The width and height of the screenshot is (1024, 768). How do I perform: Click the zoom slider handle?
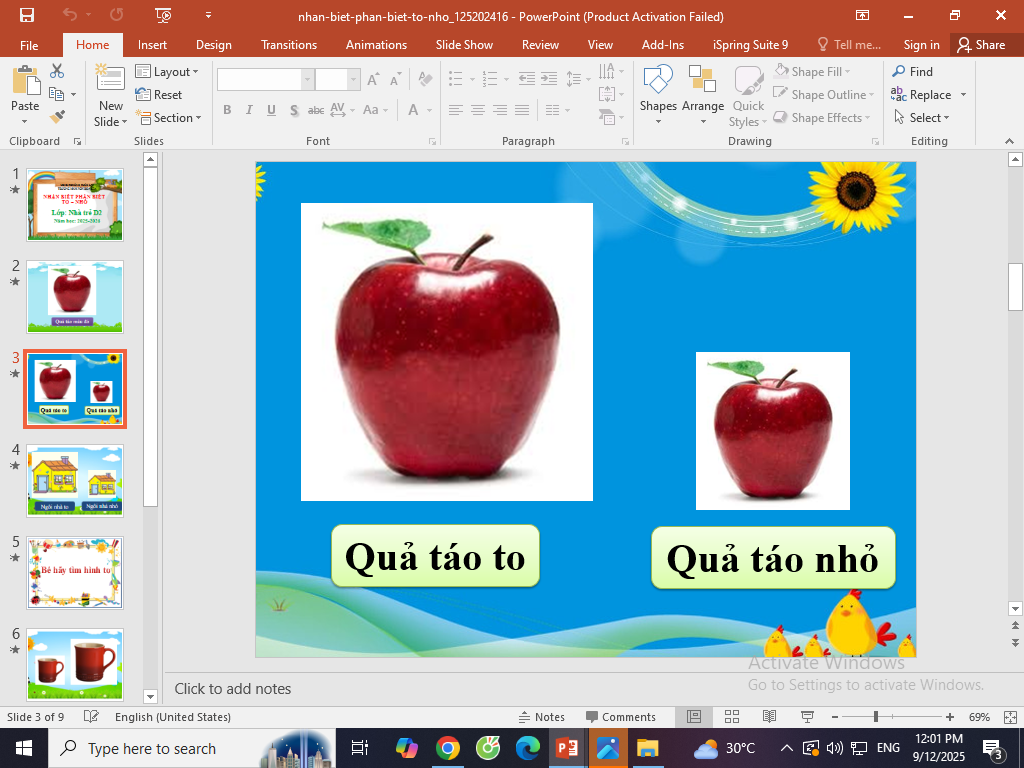pyautogui.click(x=876, y=717)
